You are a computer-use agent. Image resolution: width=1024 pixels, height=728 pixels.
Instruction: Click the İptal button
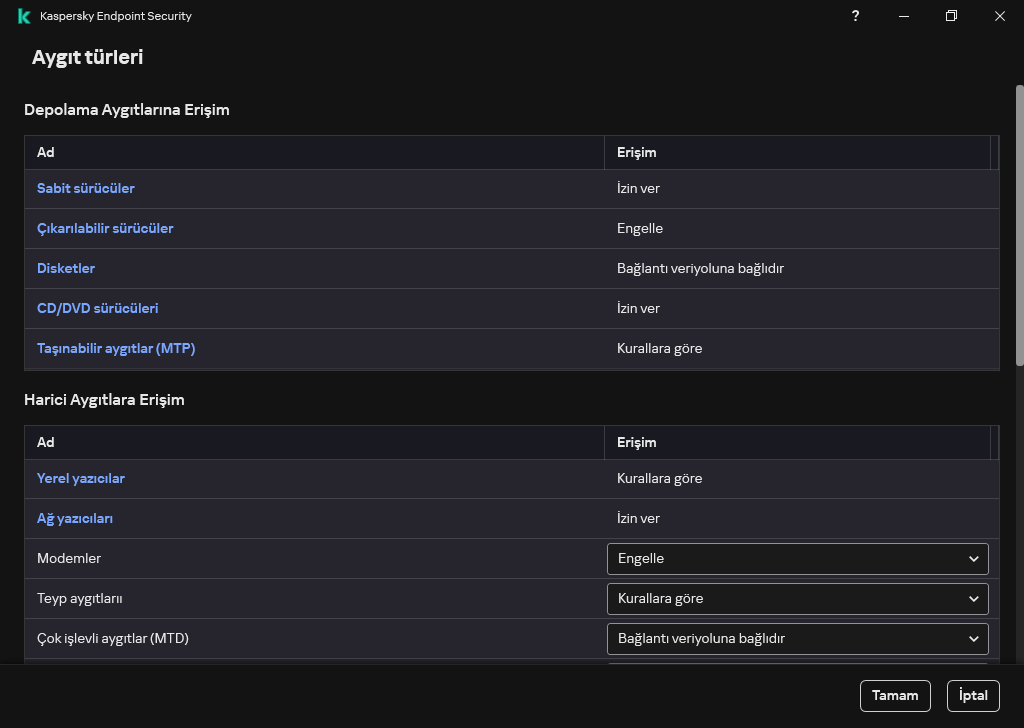tap(973, 696)
